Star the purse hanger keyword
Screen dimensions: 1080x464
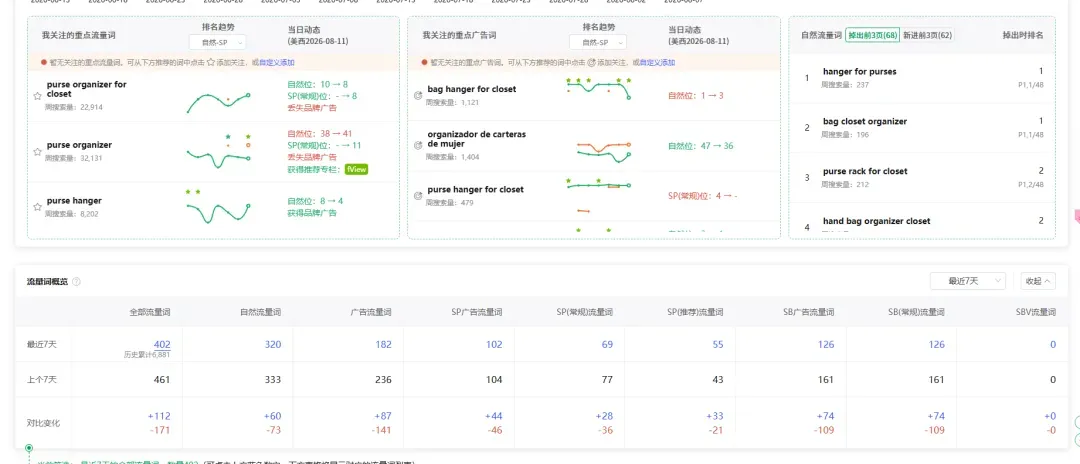[38, 207]
